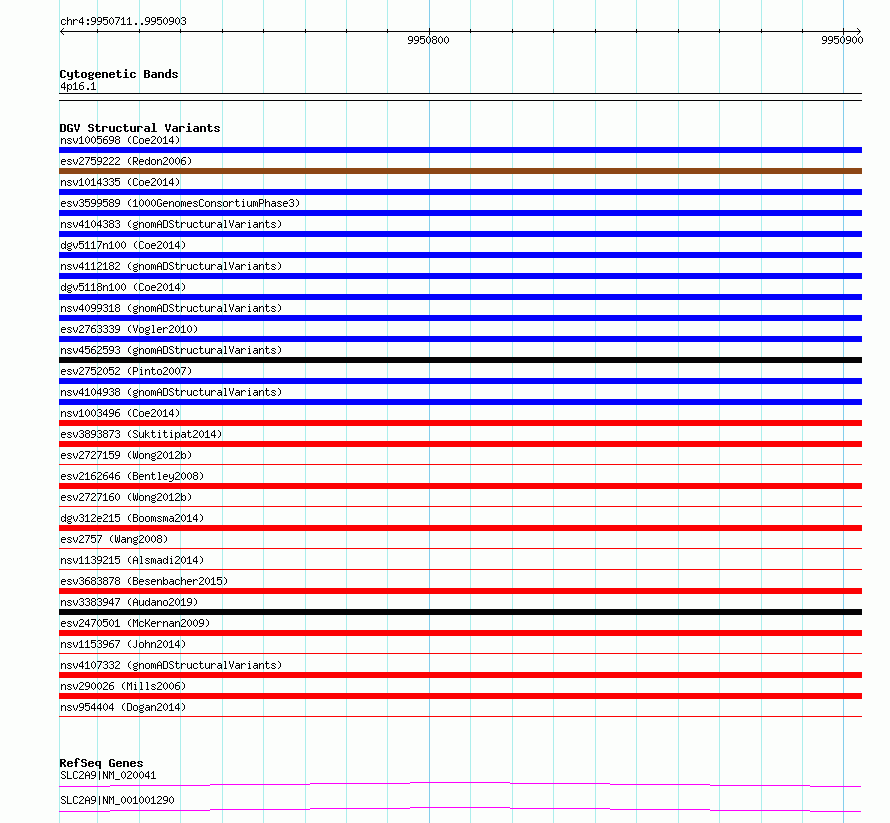Screen dimensions: 890x823
Task: Select nsv4104938 (gnomADStructuralVariants) label
Action: click(171, 392)
